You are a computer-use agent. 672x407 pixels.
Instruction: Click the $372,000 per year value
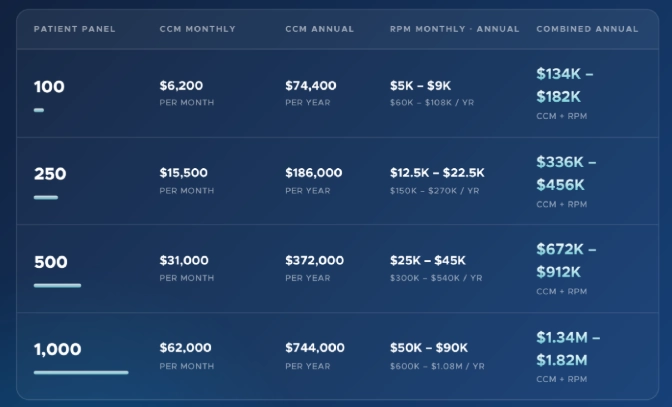[313, 260]
